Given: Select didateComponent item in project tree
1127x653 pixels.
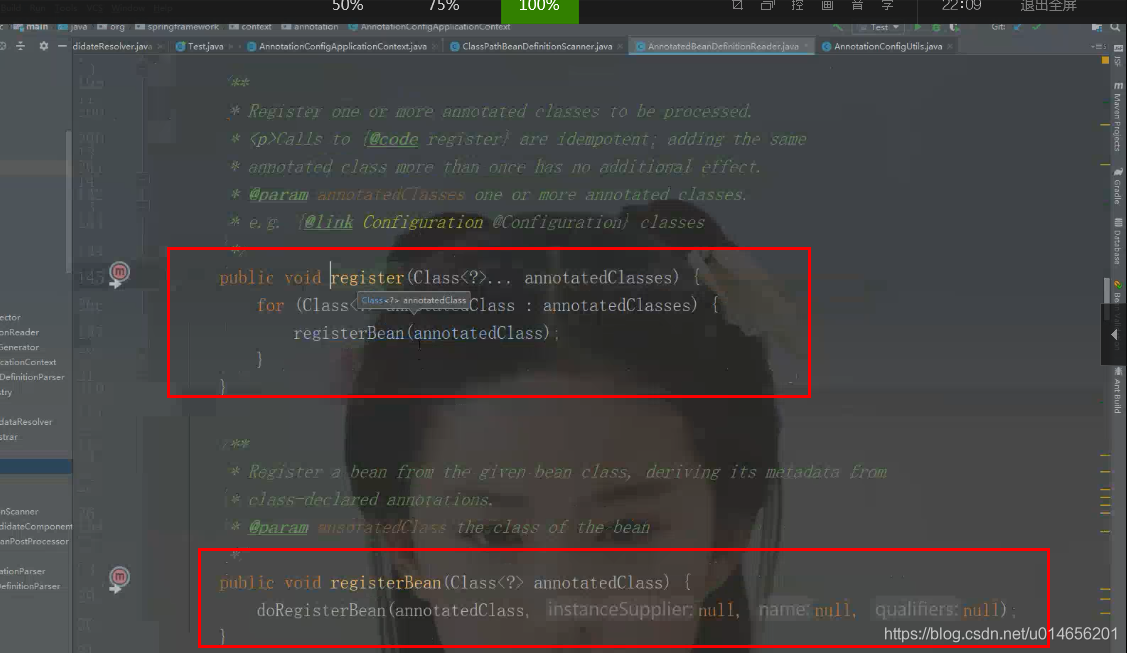Looking at the screenshot, I should tap(36, 527).
